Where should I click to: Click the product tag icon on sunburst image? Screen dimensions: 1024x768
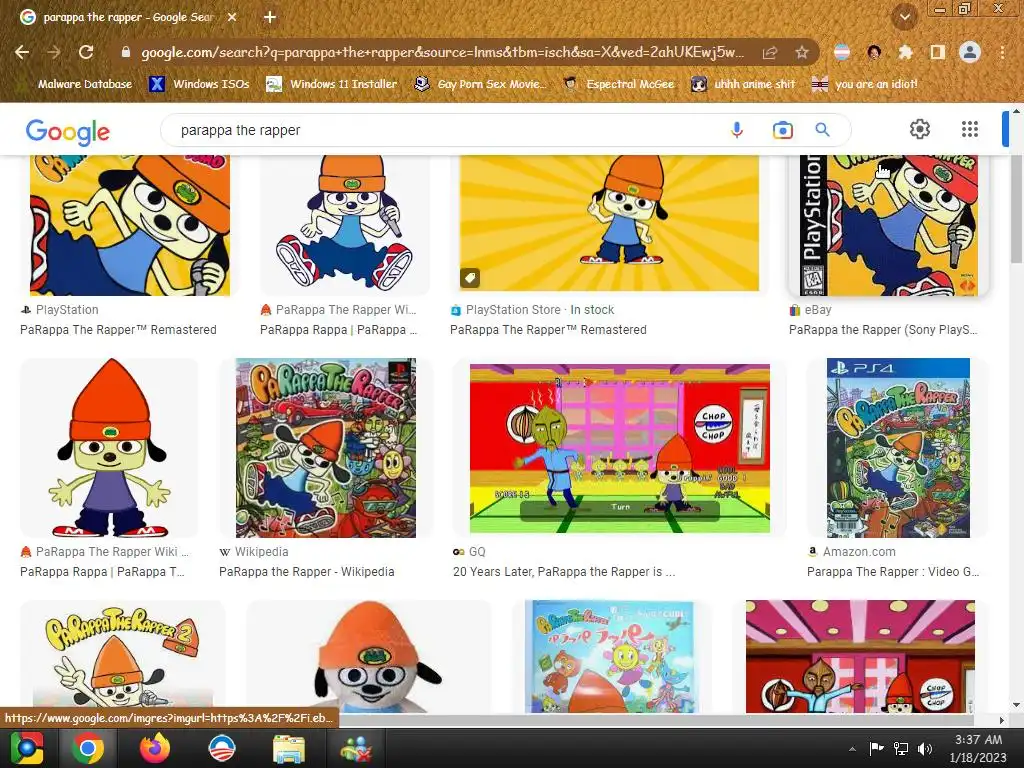pos(470,278)
